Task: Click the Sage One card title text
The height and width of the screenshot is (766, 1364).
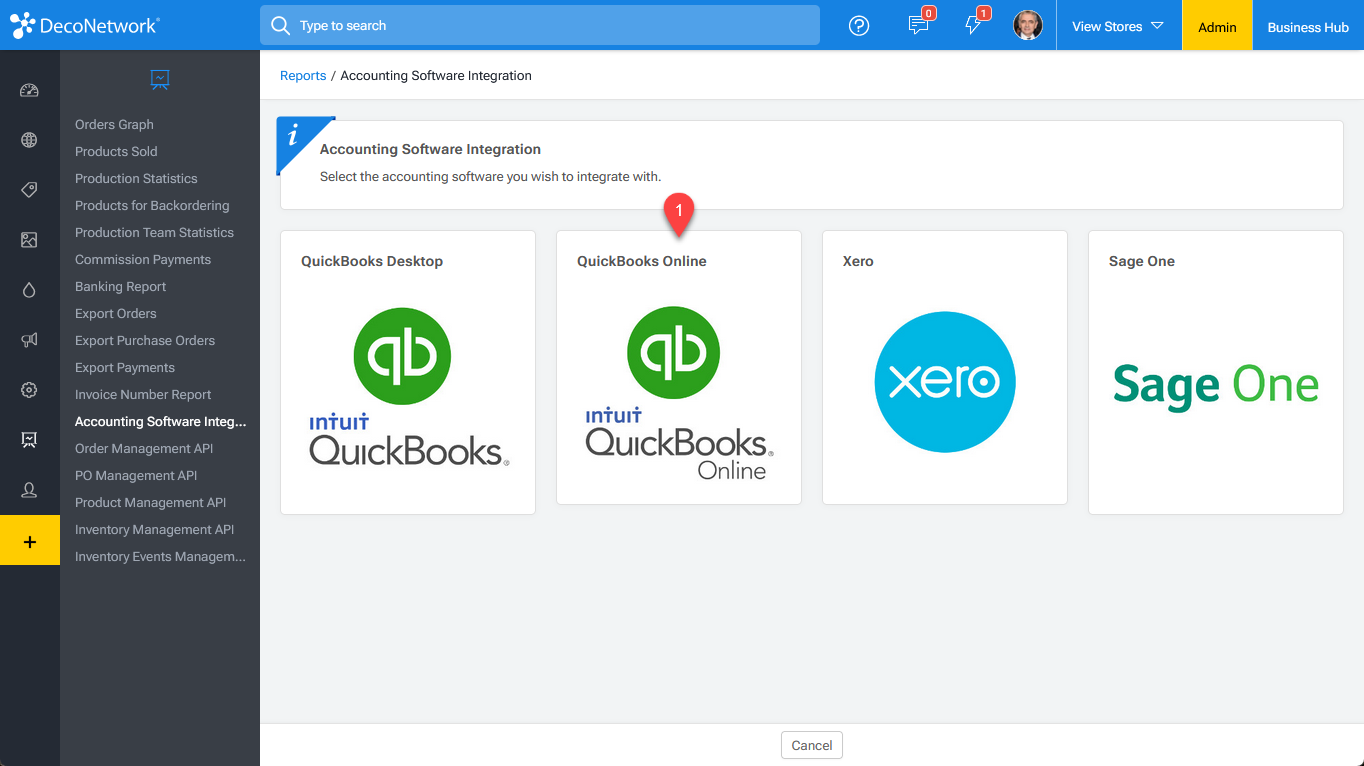Action: (x=1142, y=261)
